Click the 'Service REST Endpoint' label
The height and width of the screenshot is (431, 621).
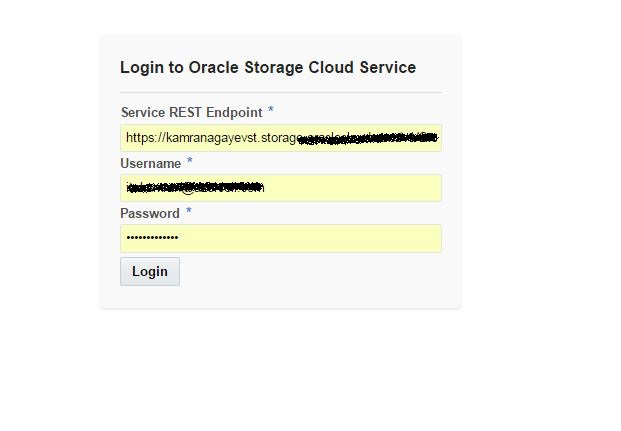point(191,112)
